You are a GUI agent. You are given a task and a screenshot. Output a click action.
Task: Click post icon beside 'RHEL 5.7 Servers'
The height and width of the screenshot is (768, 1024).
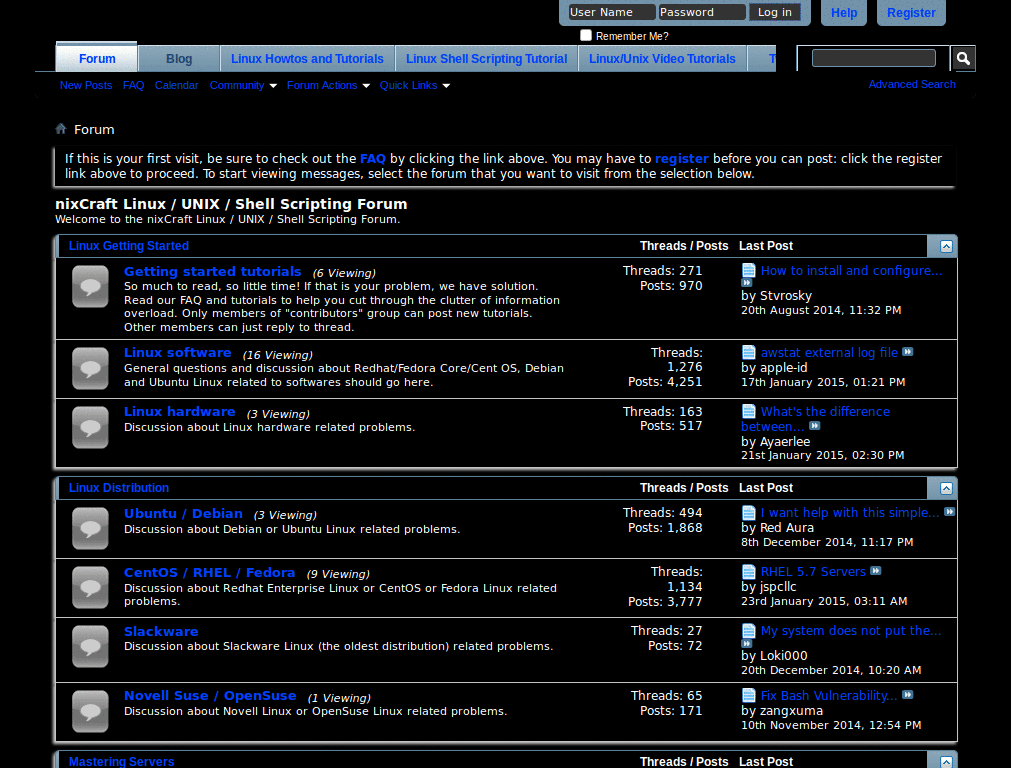[748, 571]
